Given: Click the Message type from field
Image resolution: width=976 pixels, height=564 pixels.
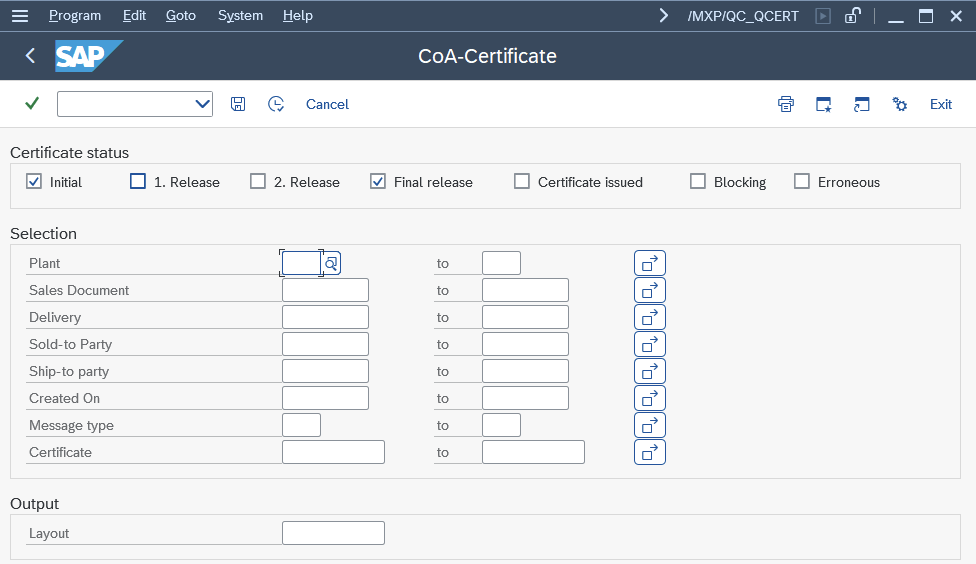Looking at the screenshot, I should [x=301, y=425].
